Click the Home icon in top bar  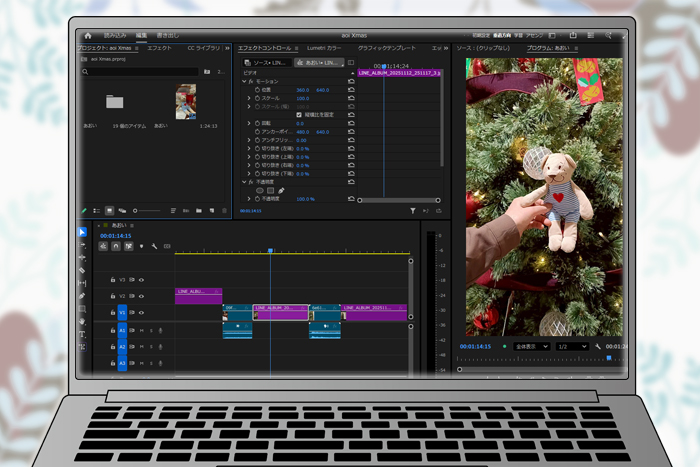(88, 34)
